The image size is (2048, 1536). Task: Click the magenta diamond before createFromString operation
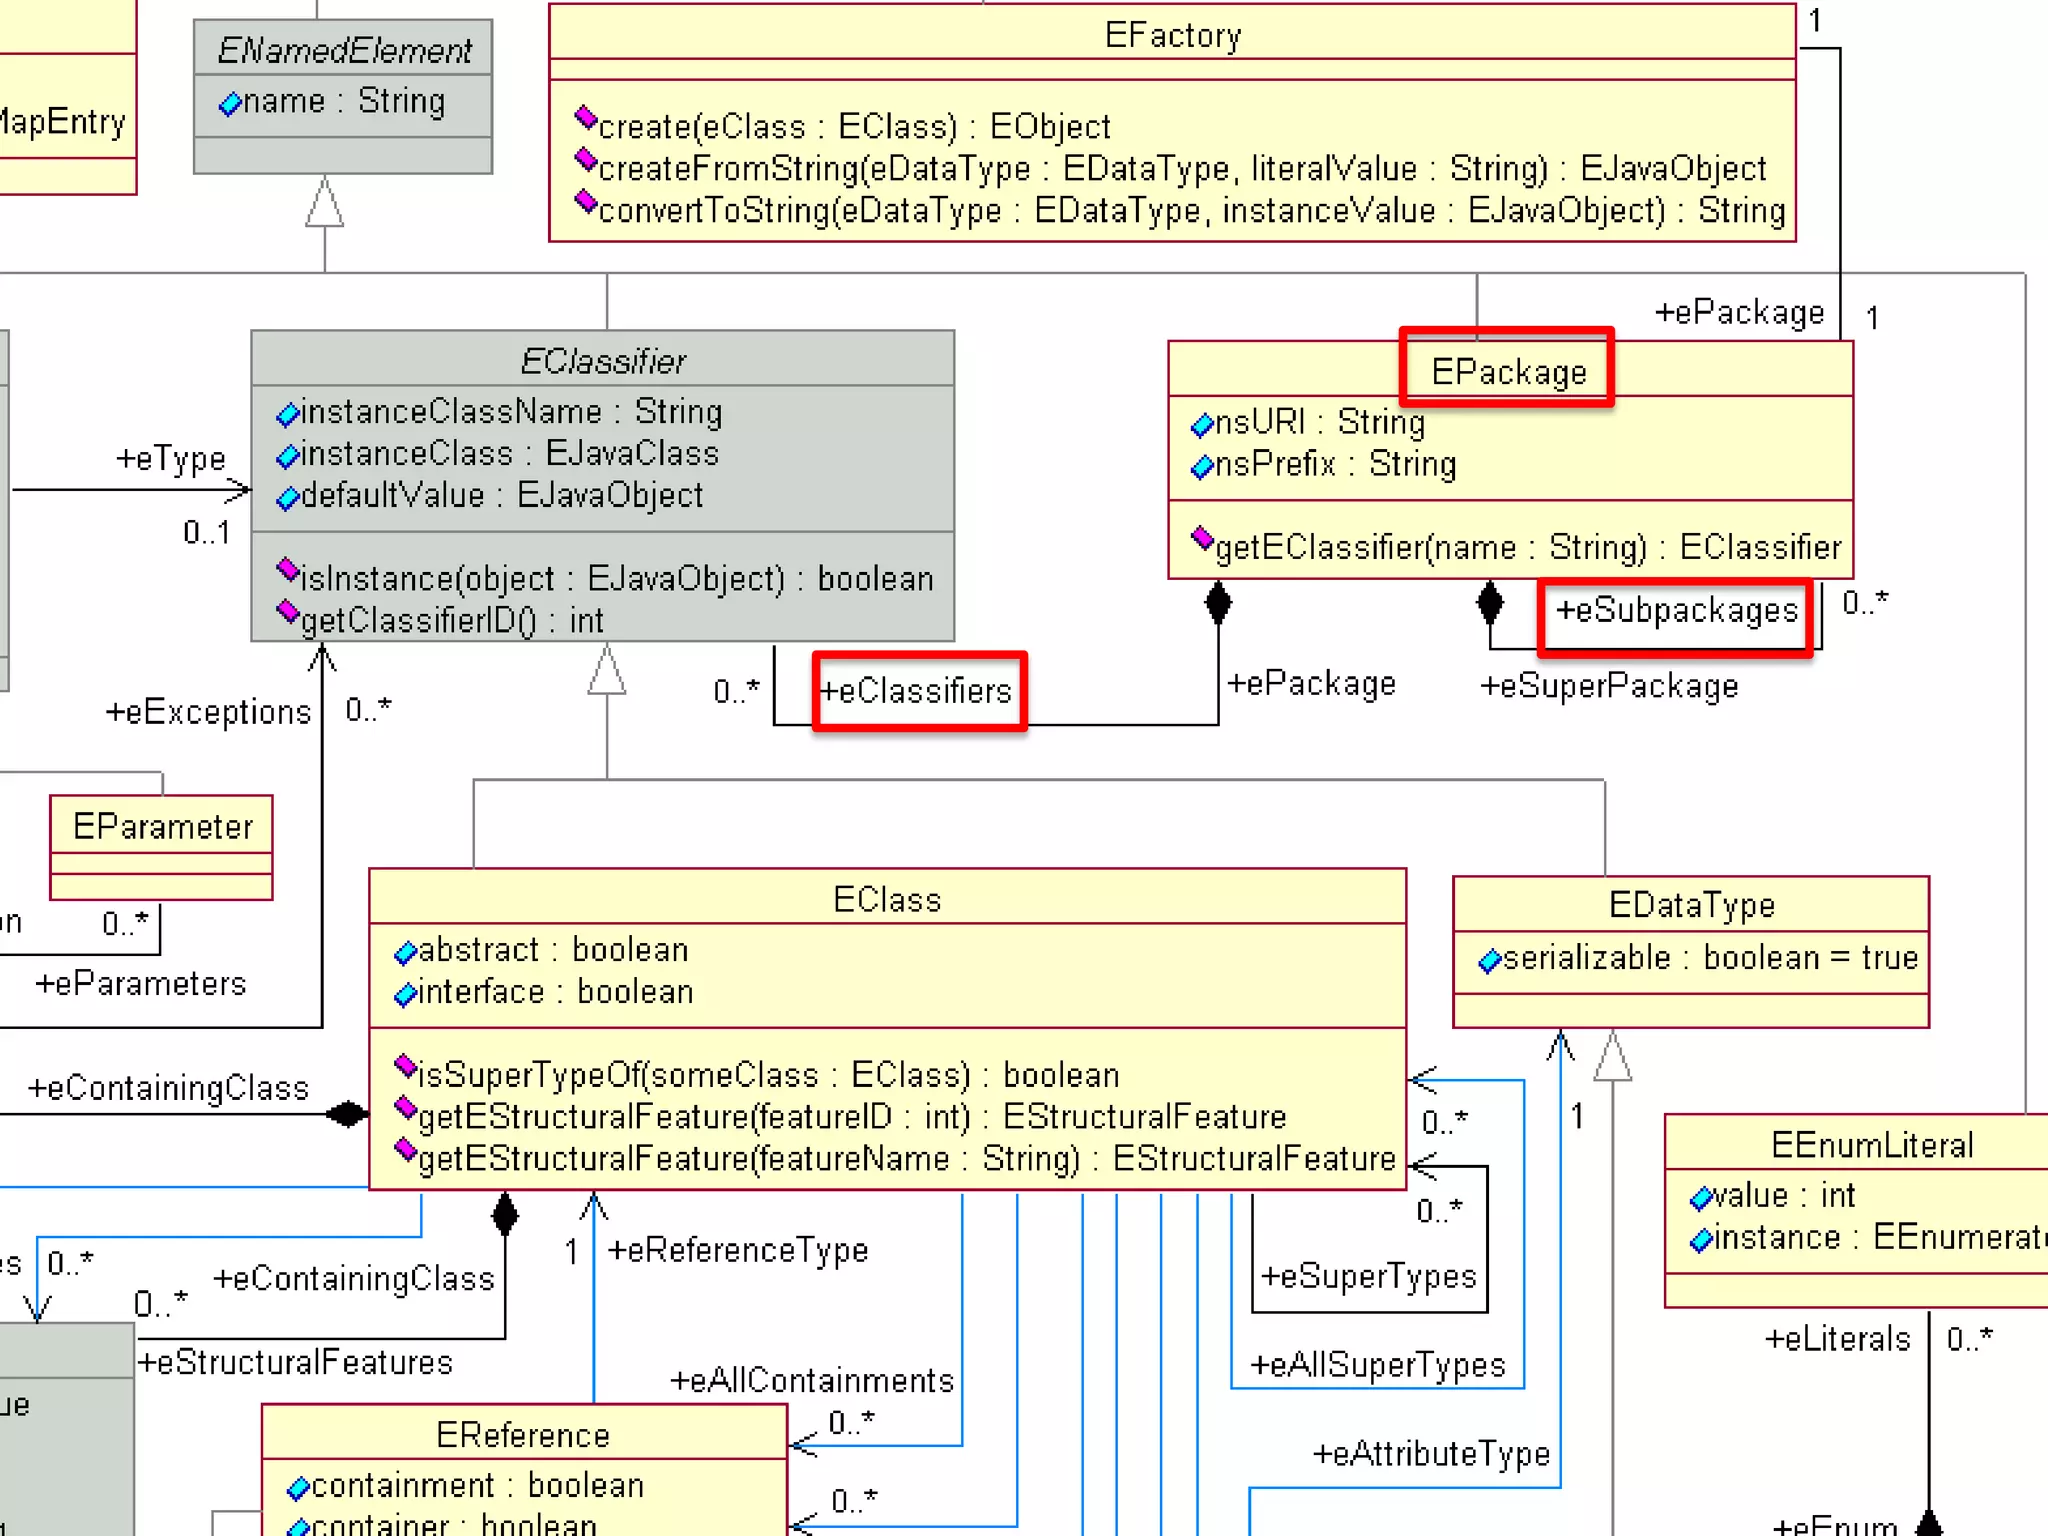click(586, 160)
